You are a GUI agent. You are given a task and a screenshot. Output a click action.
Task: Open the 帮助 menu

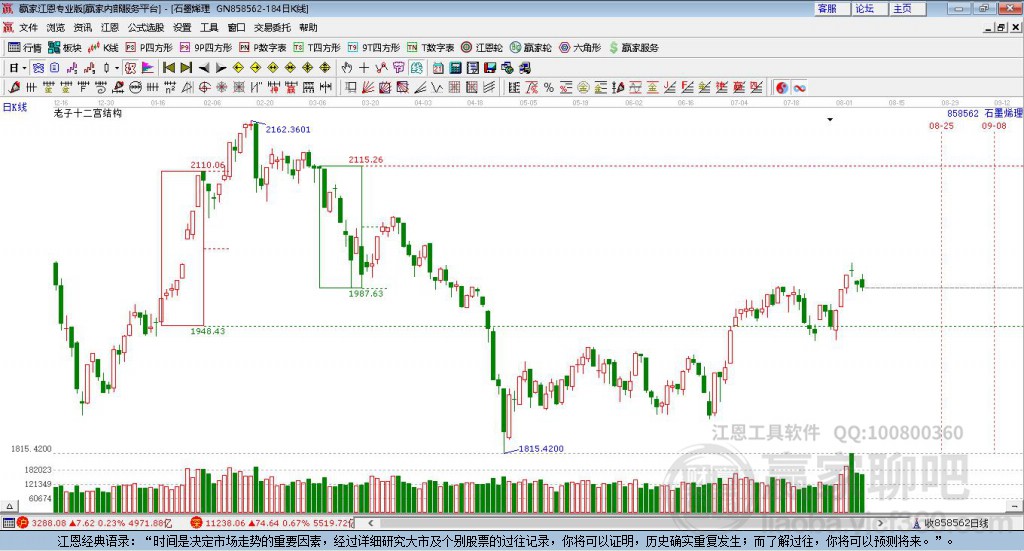308,27
